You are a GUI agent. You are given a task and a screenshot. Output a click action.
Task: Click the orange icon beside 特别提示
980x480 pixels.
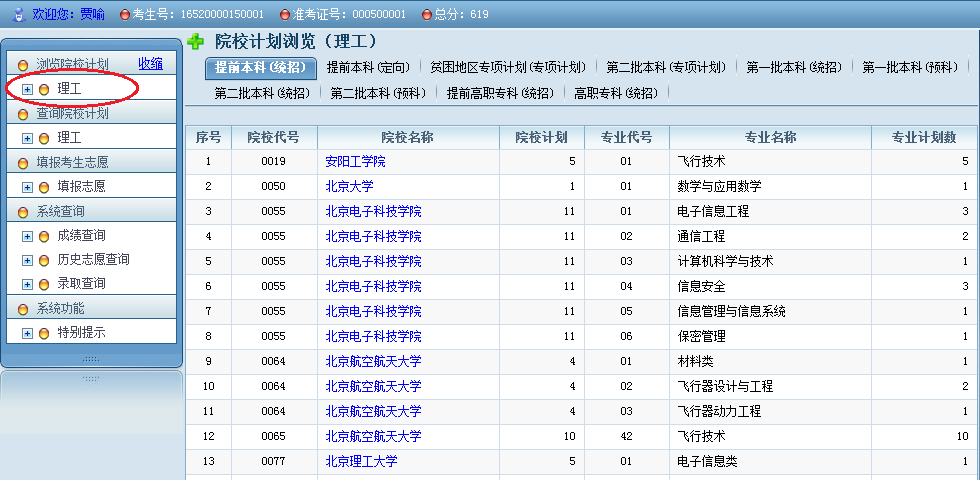(44, 333)
